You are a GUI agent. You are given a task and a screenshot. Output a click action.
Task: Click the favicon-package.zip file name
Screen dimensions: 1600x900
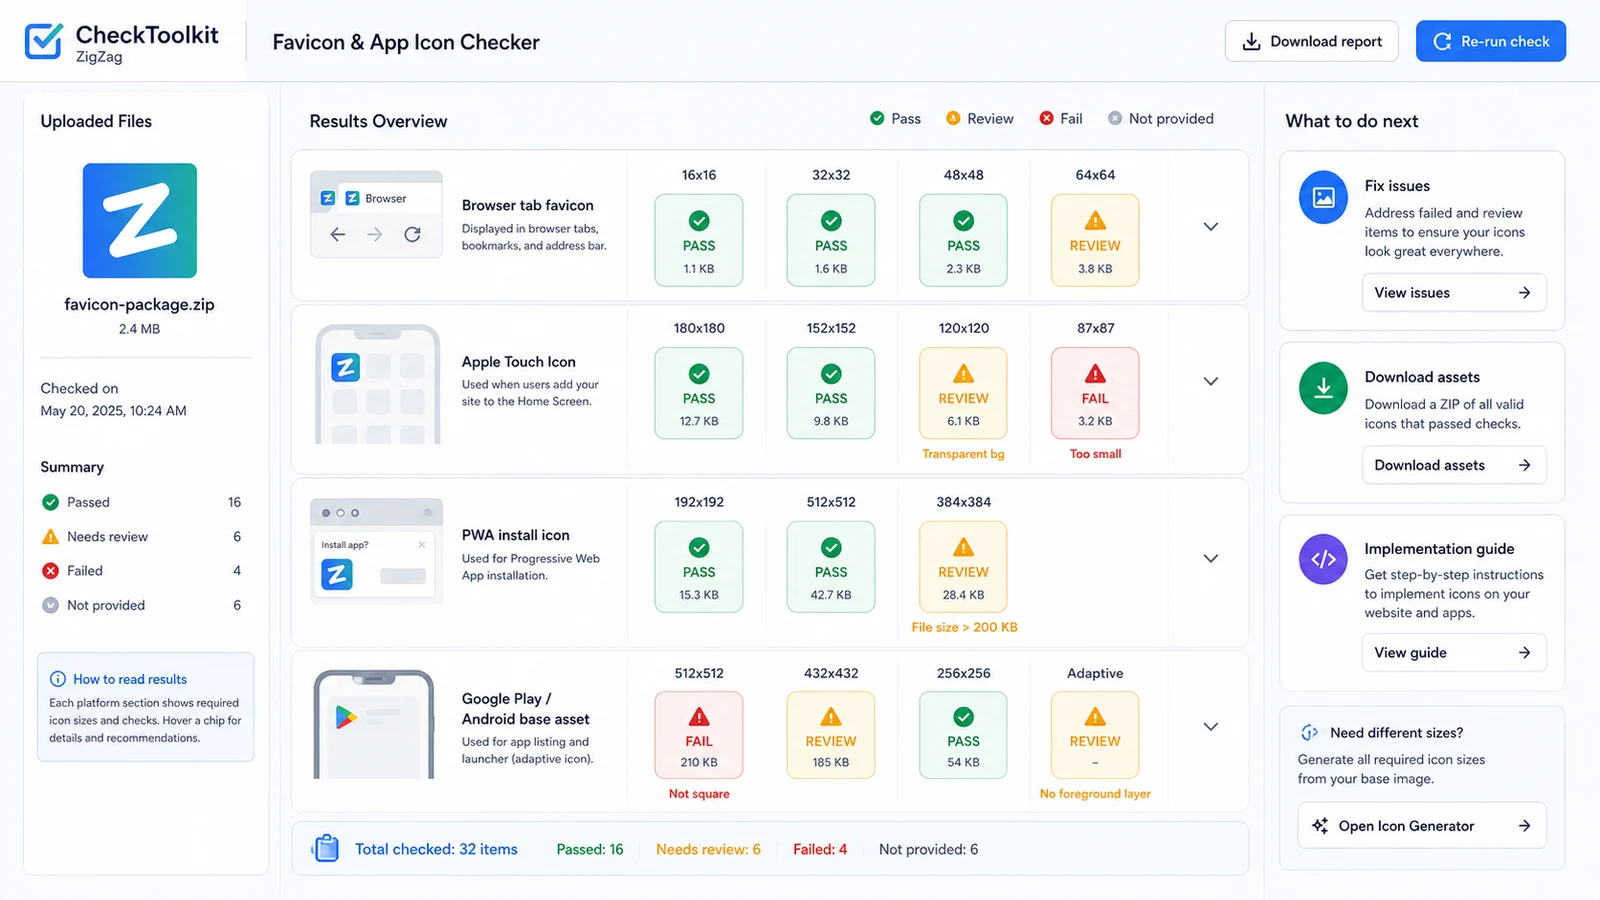[x=139, y=304]
